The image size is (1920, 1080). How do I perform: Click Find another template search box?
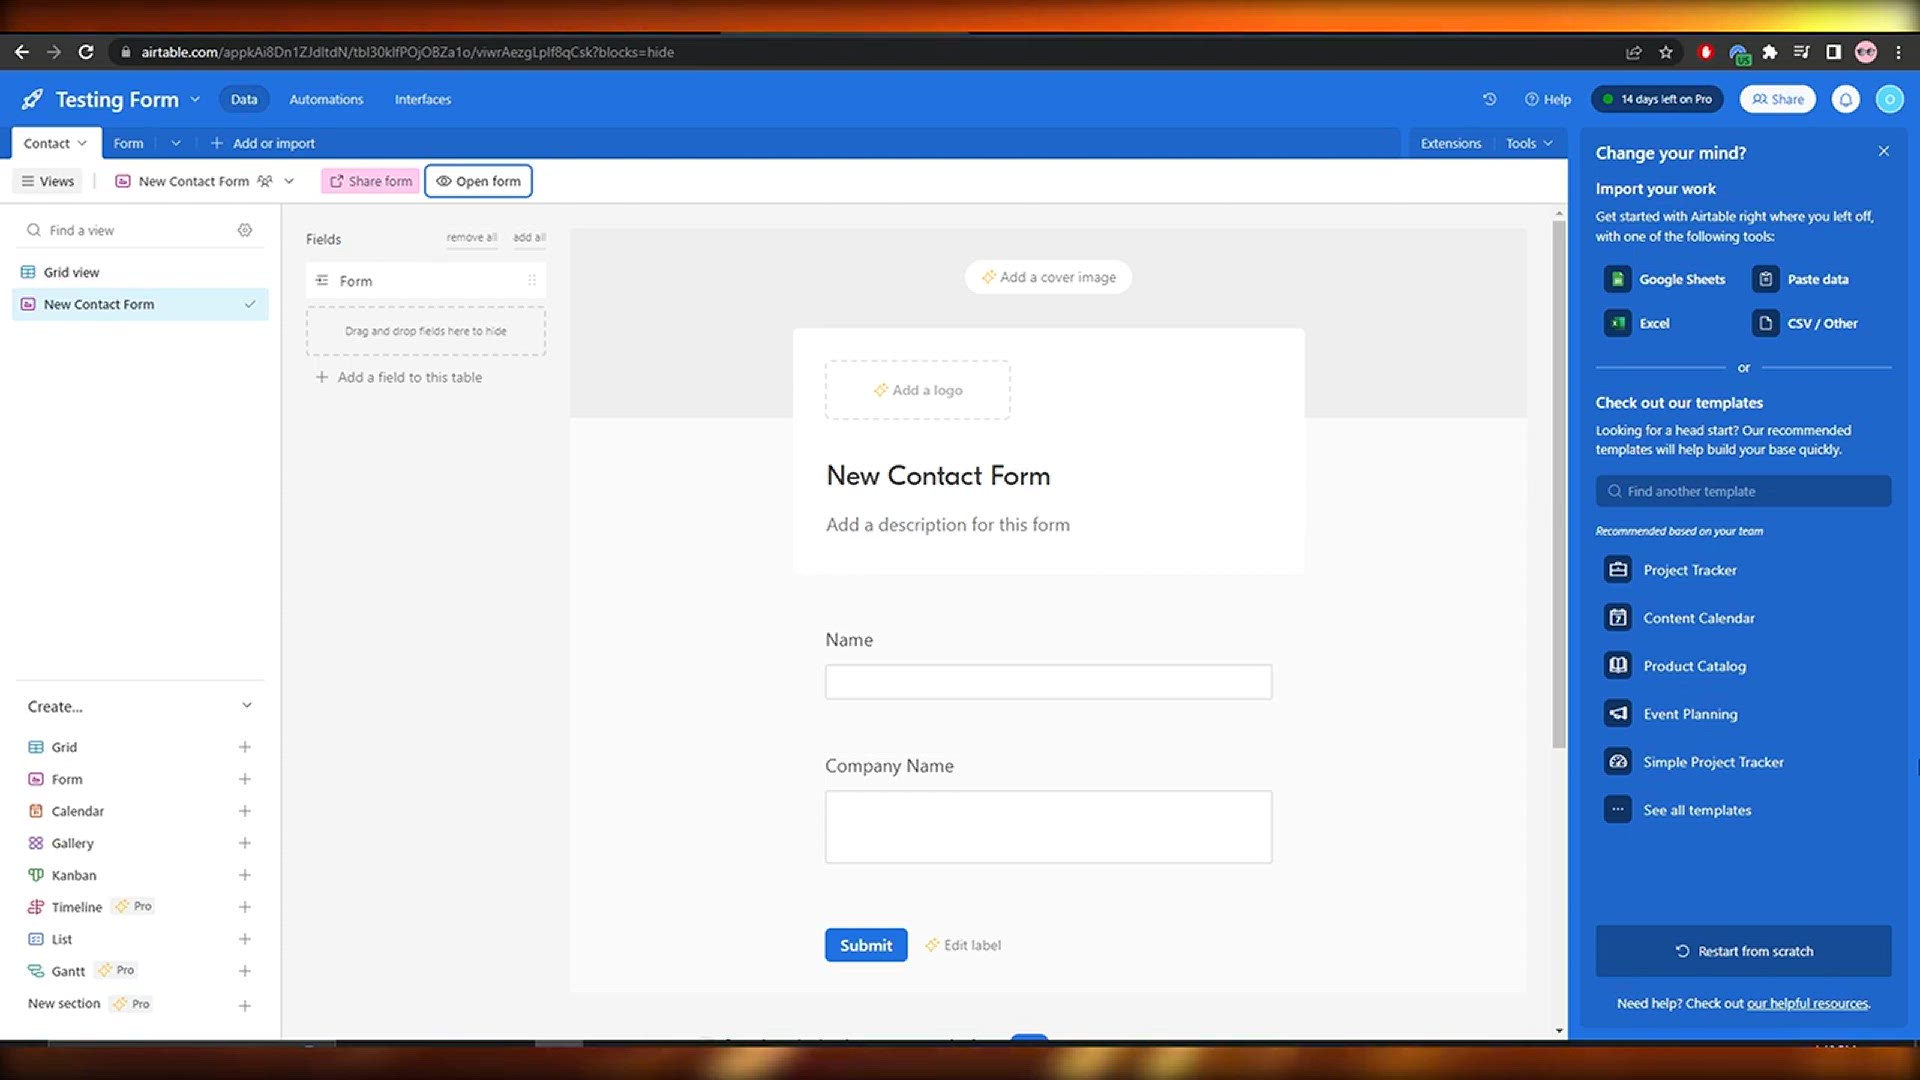pos(1743,491)
